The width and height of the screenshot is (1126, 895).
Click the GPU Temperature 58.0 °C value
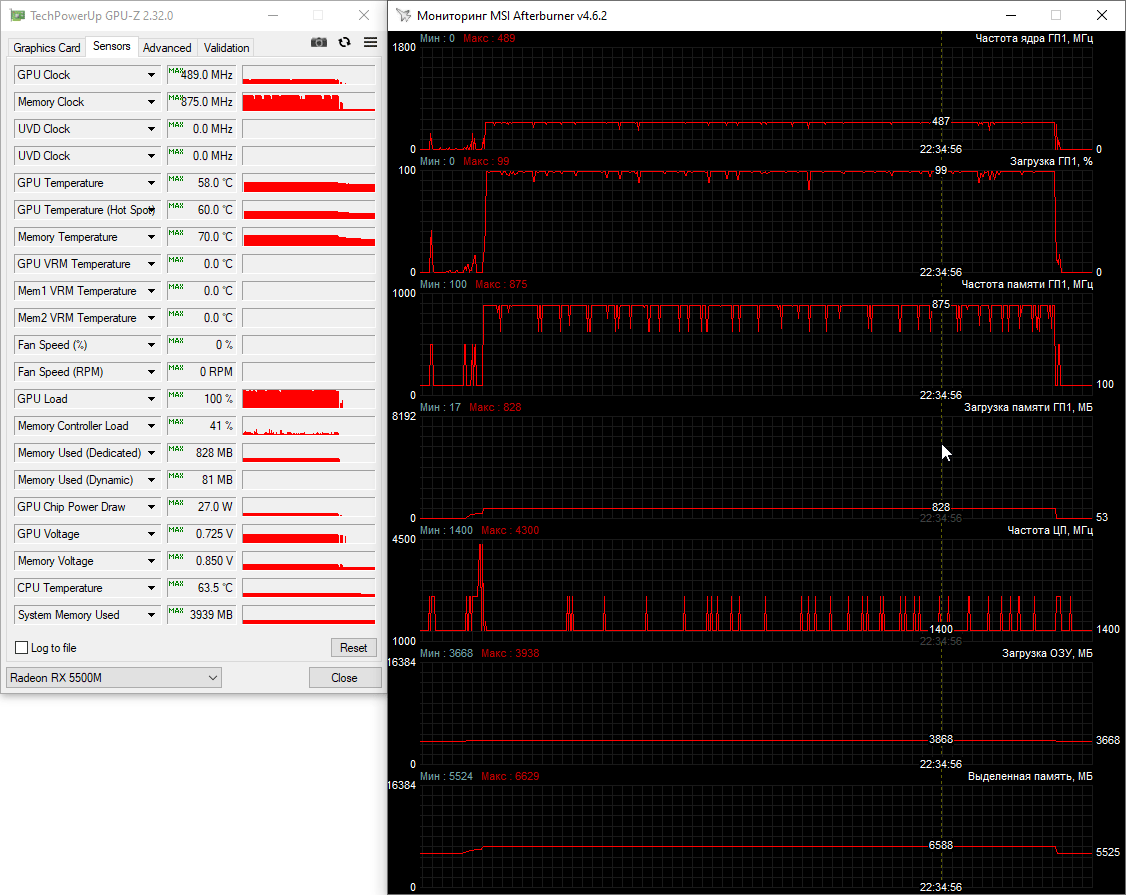pyautogui.click(x=202, y=183)
